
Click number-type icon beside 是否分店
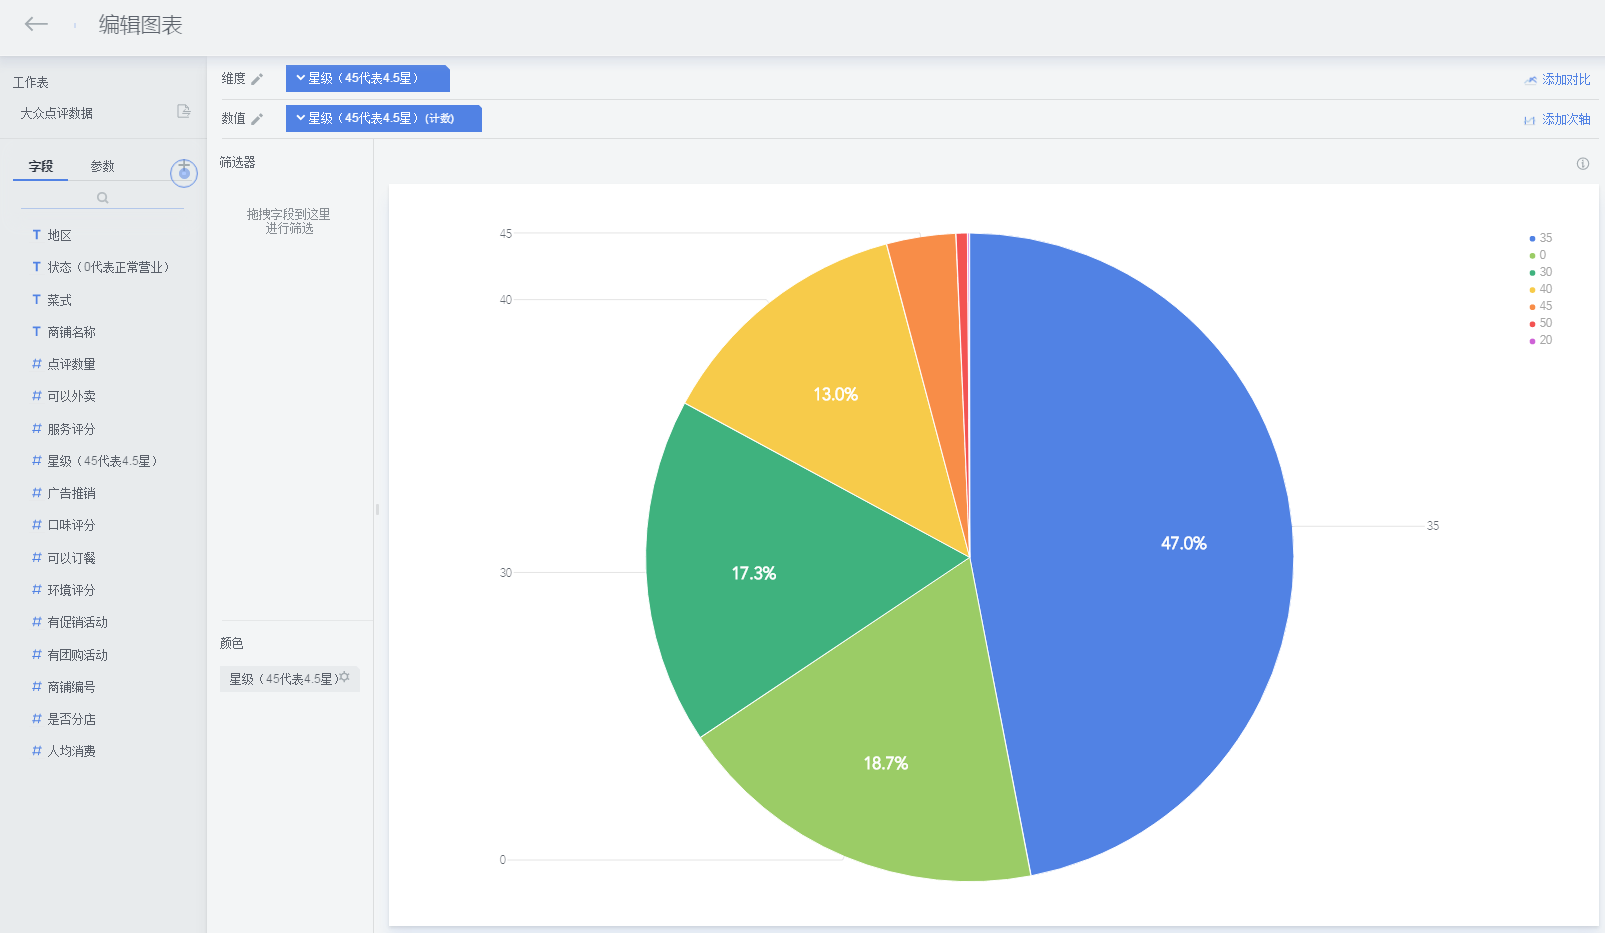point(36,719)
